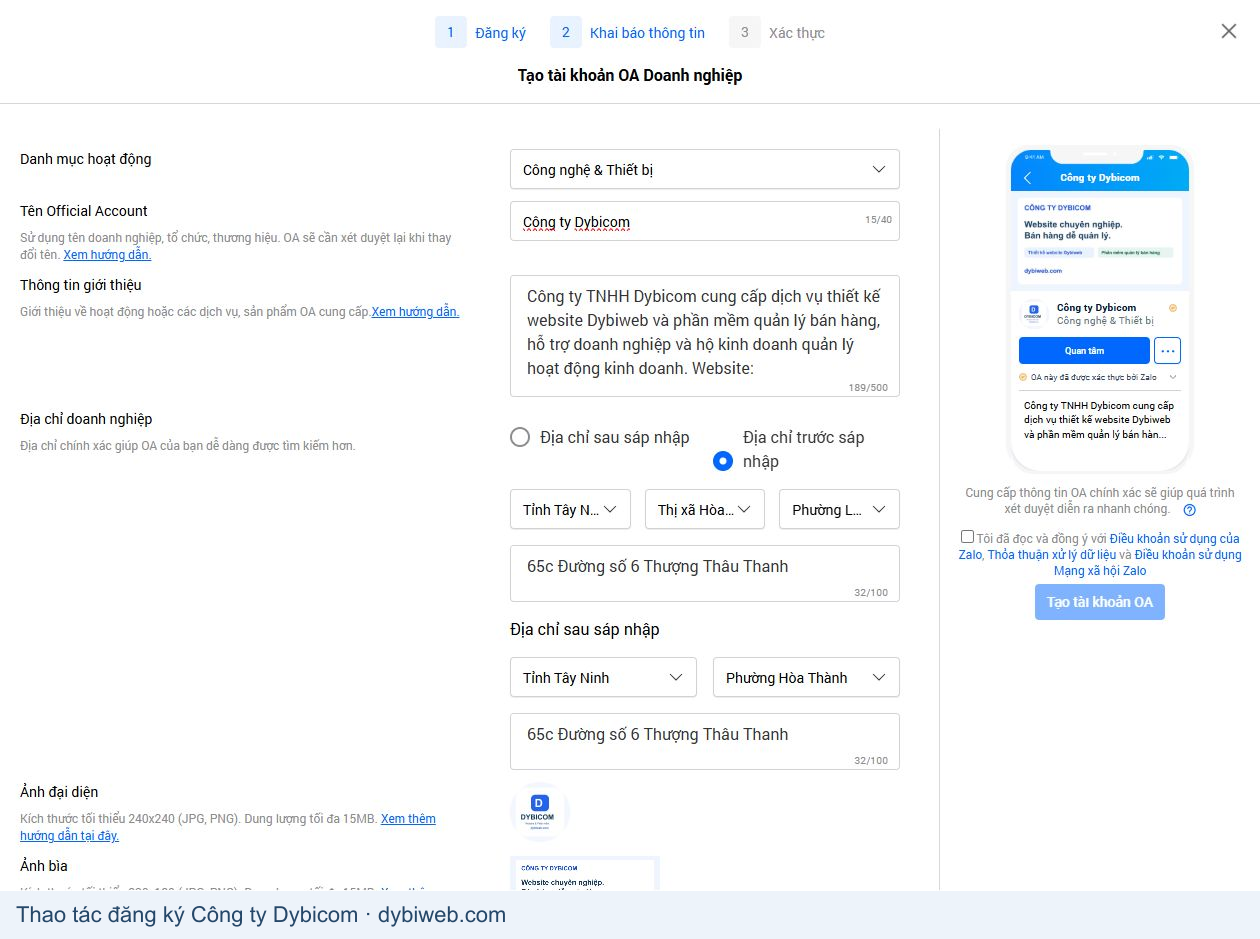Click the Dybicom avatar image thumbnail
Screen dimensions: 1260x939
pos(540,812)
